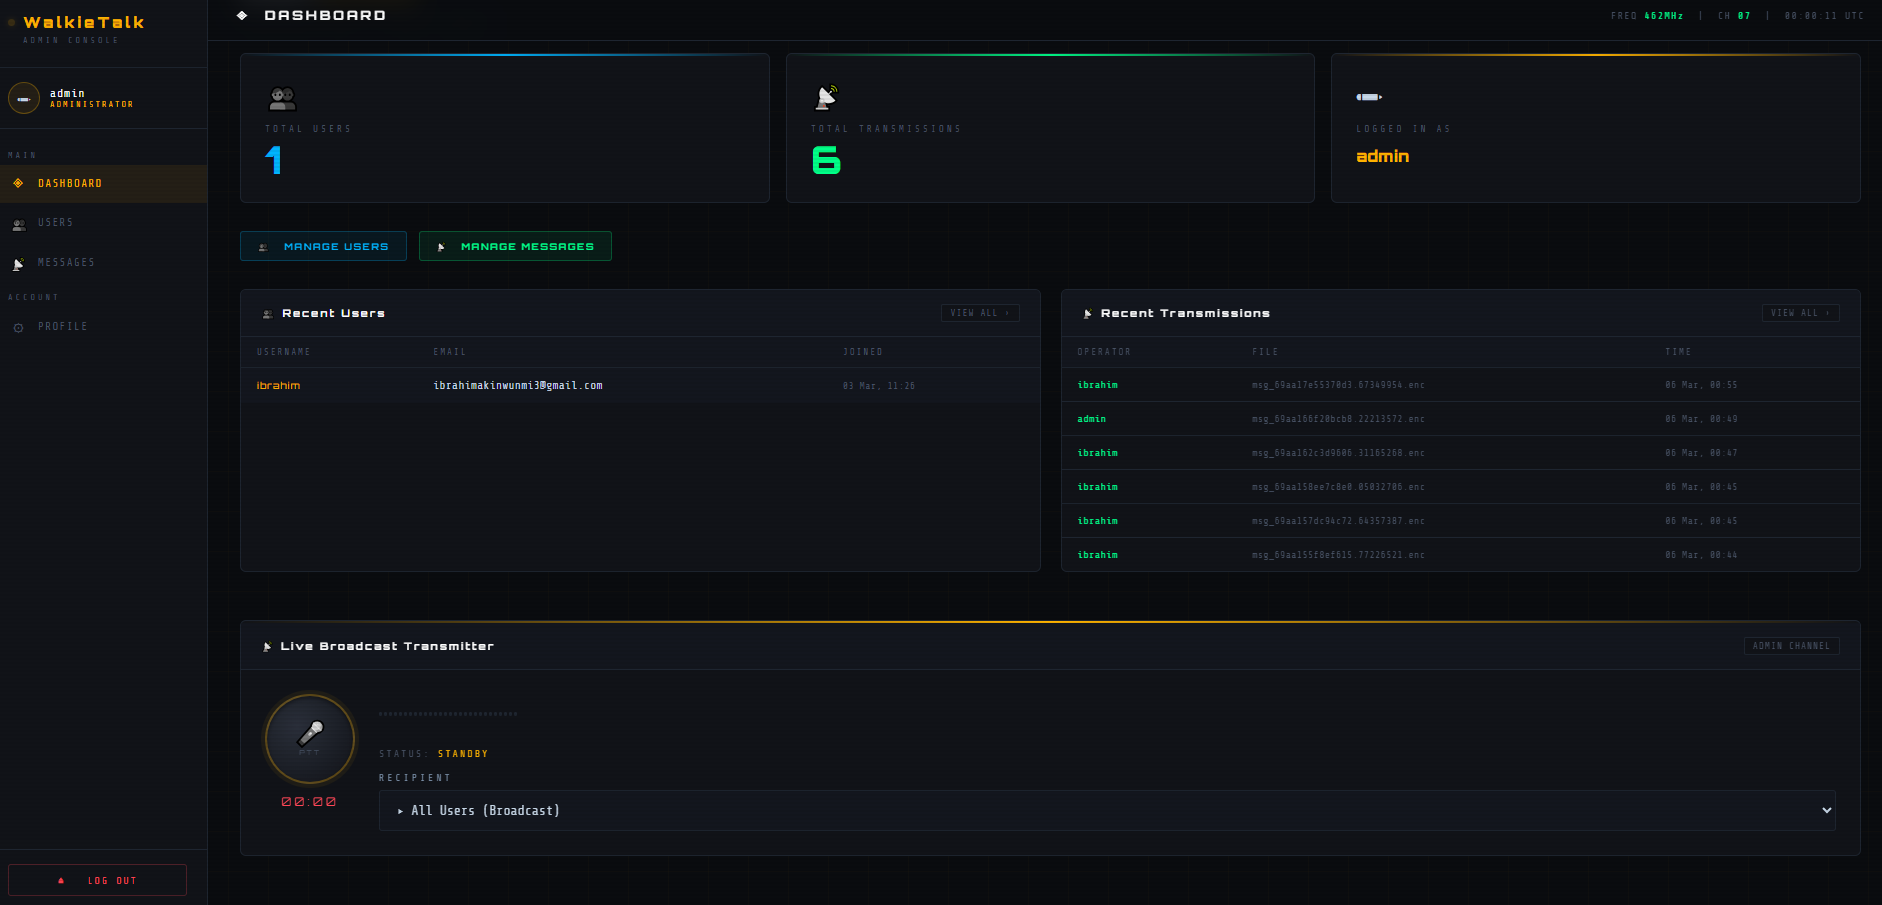
Task: Click the username ibrahim in Recent Users
Action: point(278,385)
